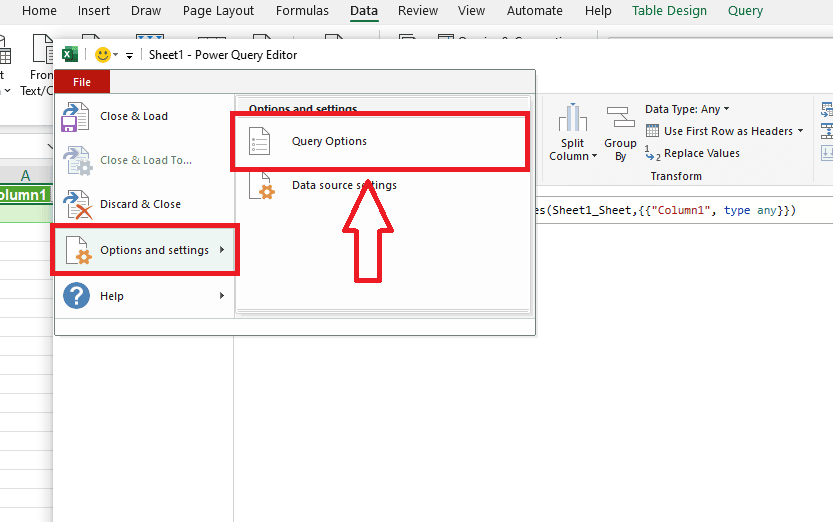Expand the Options and settings arrow
The height and width of the screenshot is (522, 833).
point(222,250)
